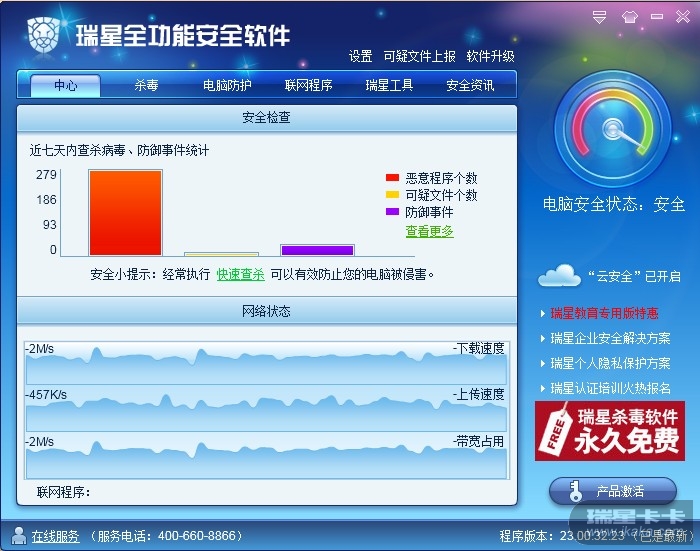
Task: Click the 网络状态 section header
Action: pos(267,311)
